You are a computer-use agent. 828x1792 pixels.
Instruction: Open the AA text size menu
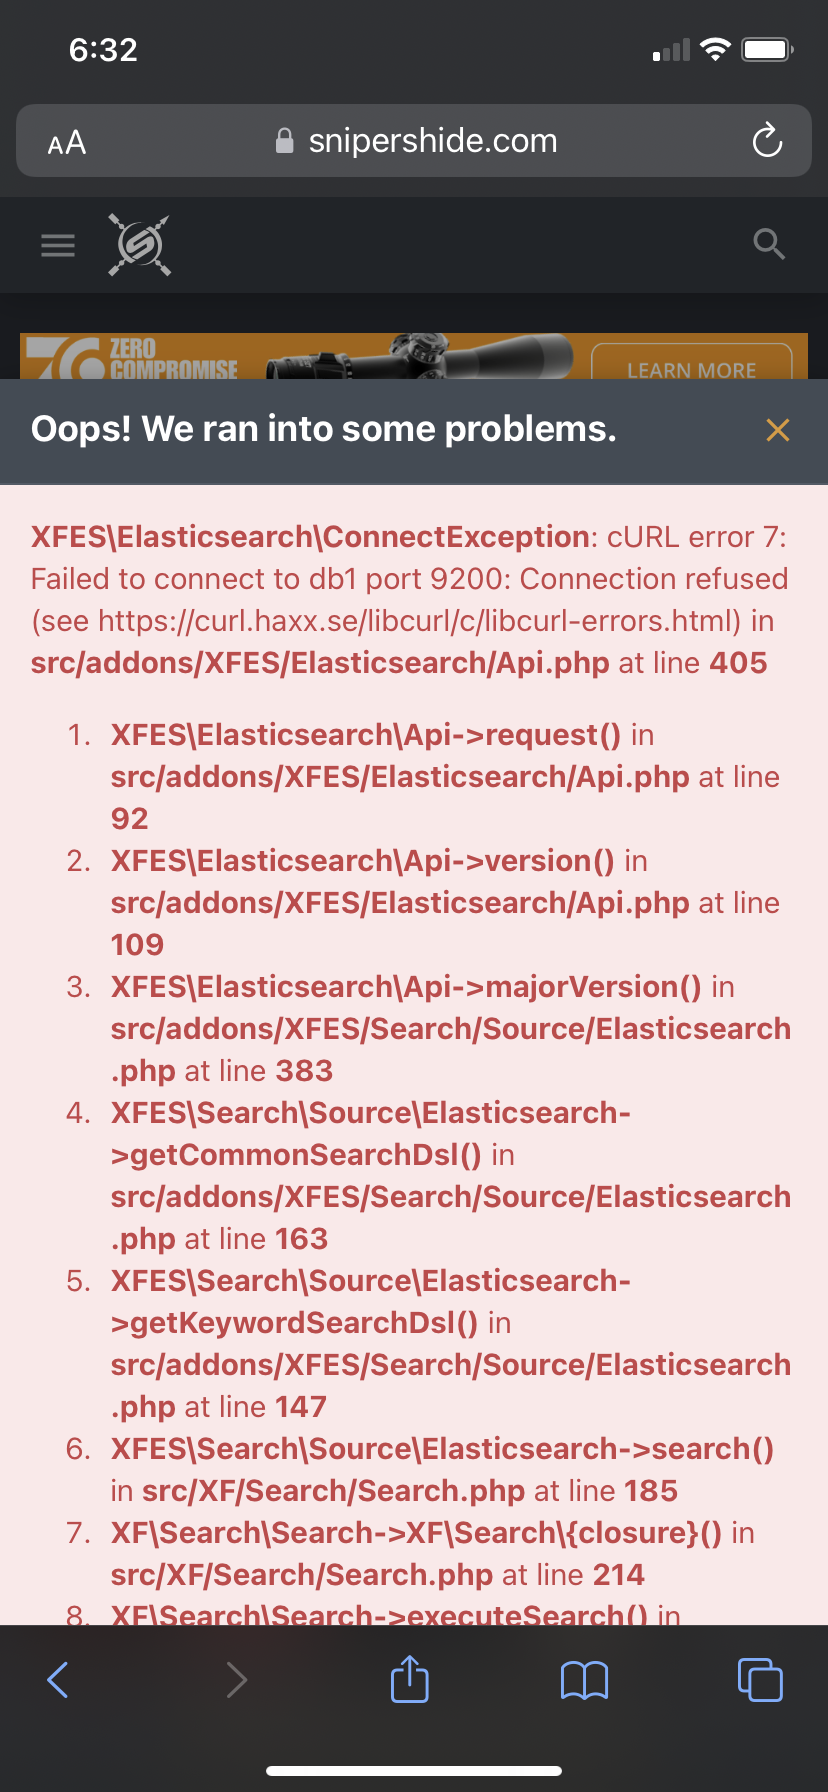click(67, 143)
